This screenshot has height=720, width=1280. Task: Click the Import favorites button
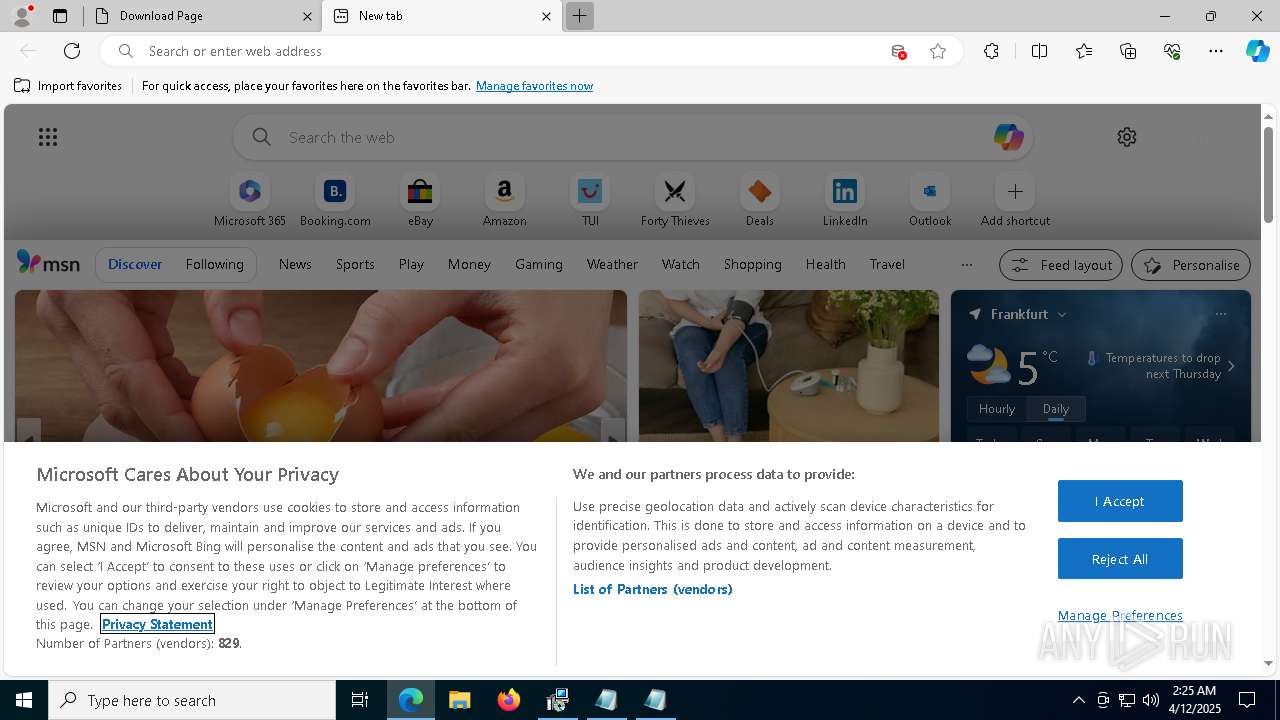[68, 86]
